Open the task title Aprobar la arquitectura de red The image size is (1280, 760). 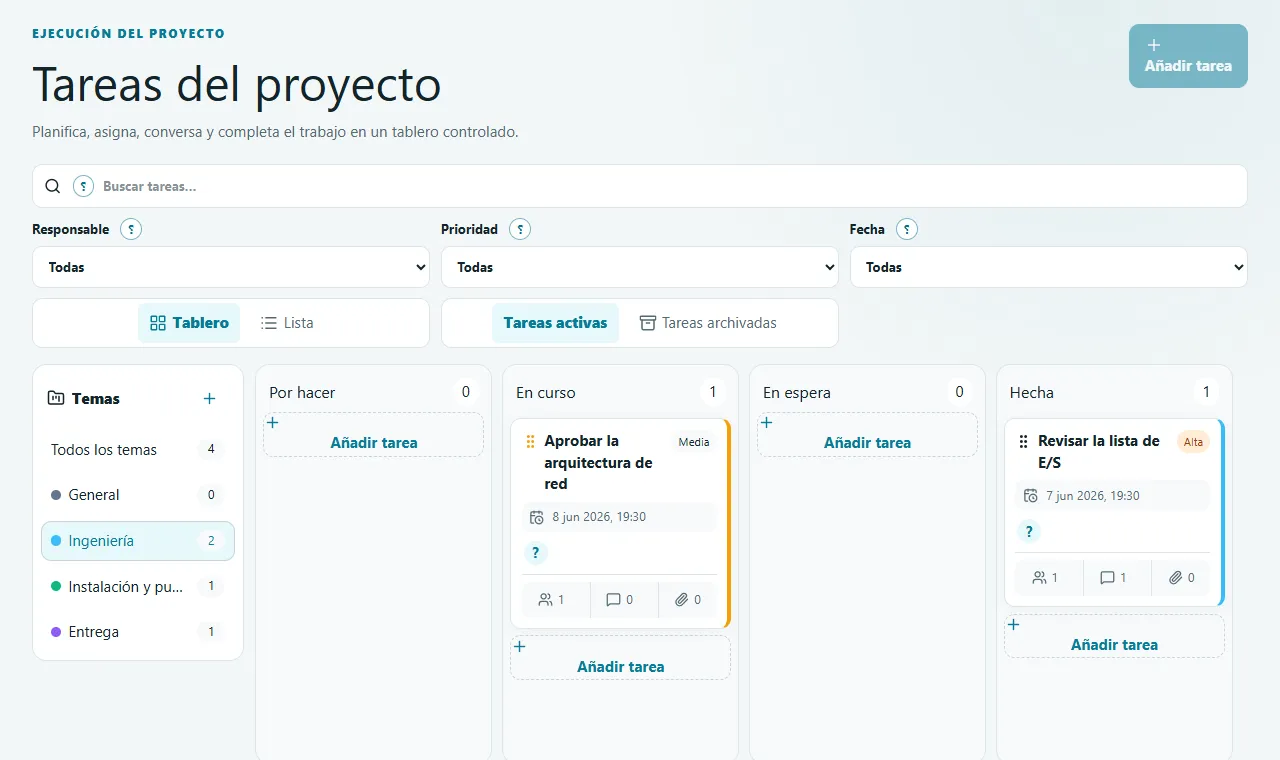coord(598,462)
